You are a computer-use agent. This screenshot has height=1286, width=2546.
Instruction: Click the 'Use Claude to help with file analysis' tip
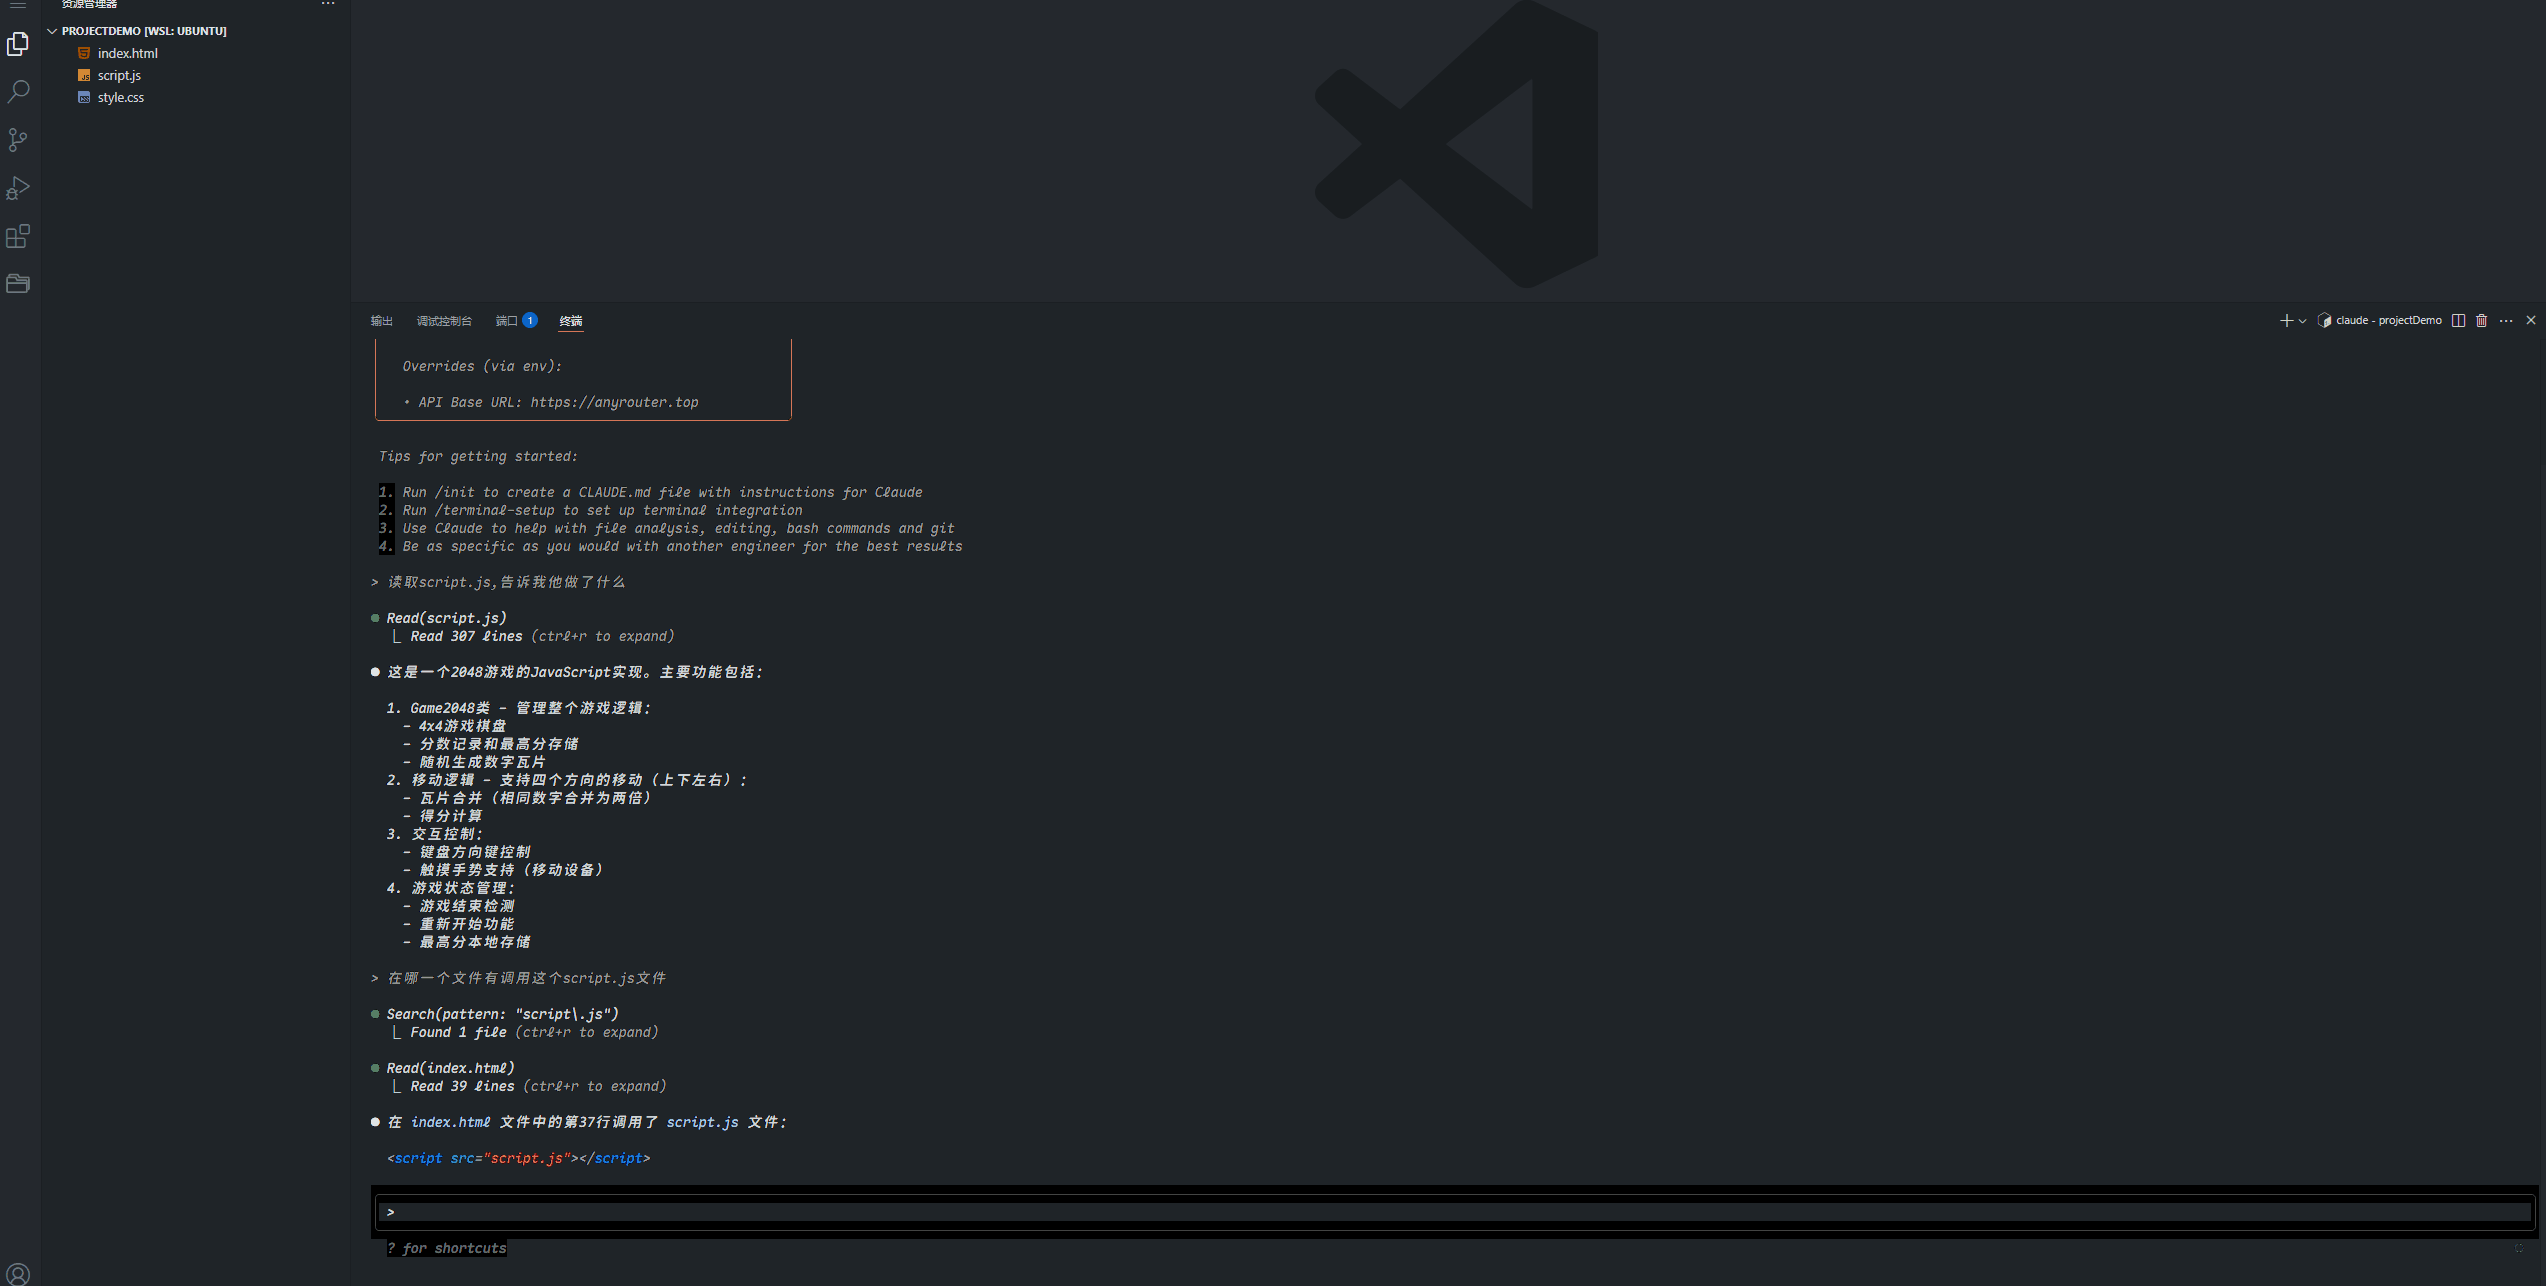pos(667,528)
